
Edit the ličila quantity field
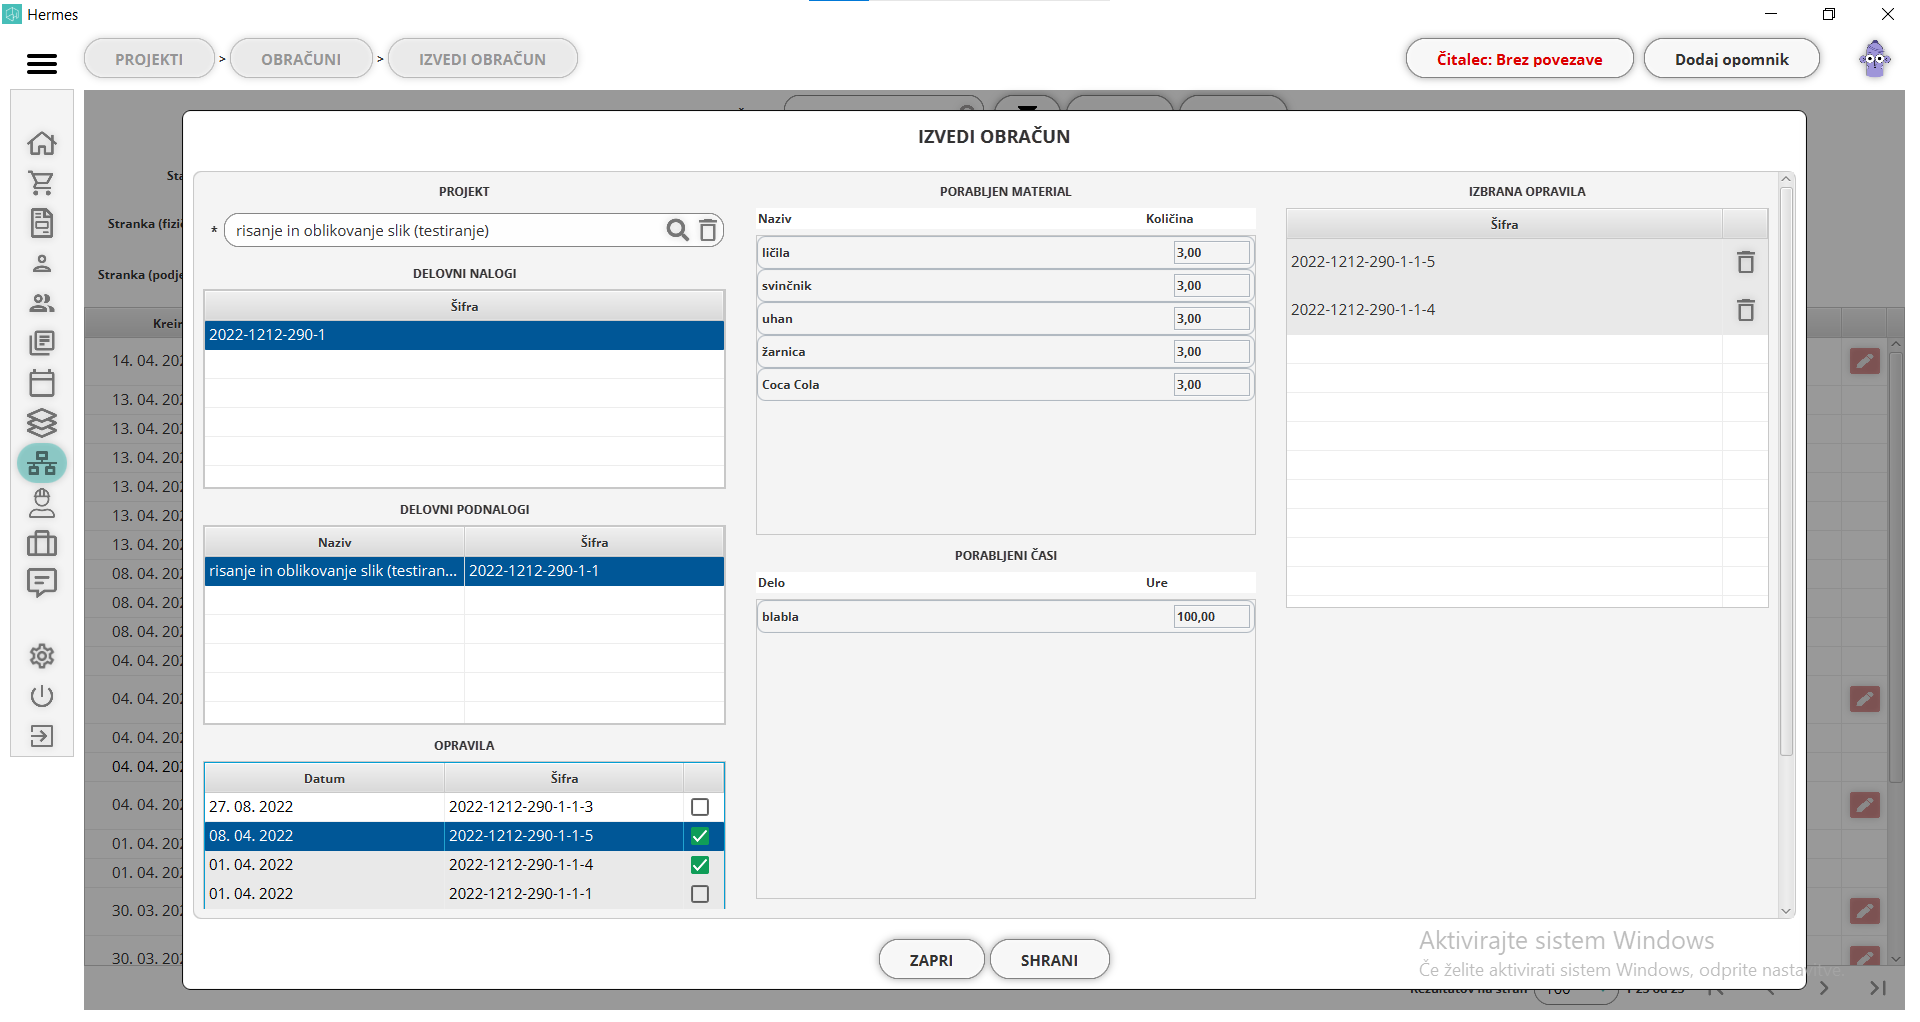1211,253
